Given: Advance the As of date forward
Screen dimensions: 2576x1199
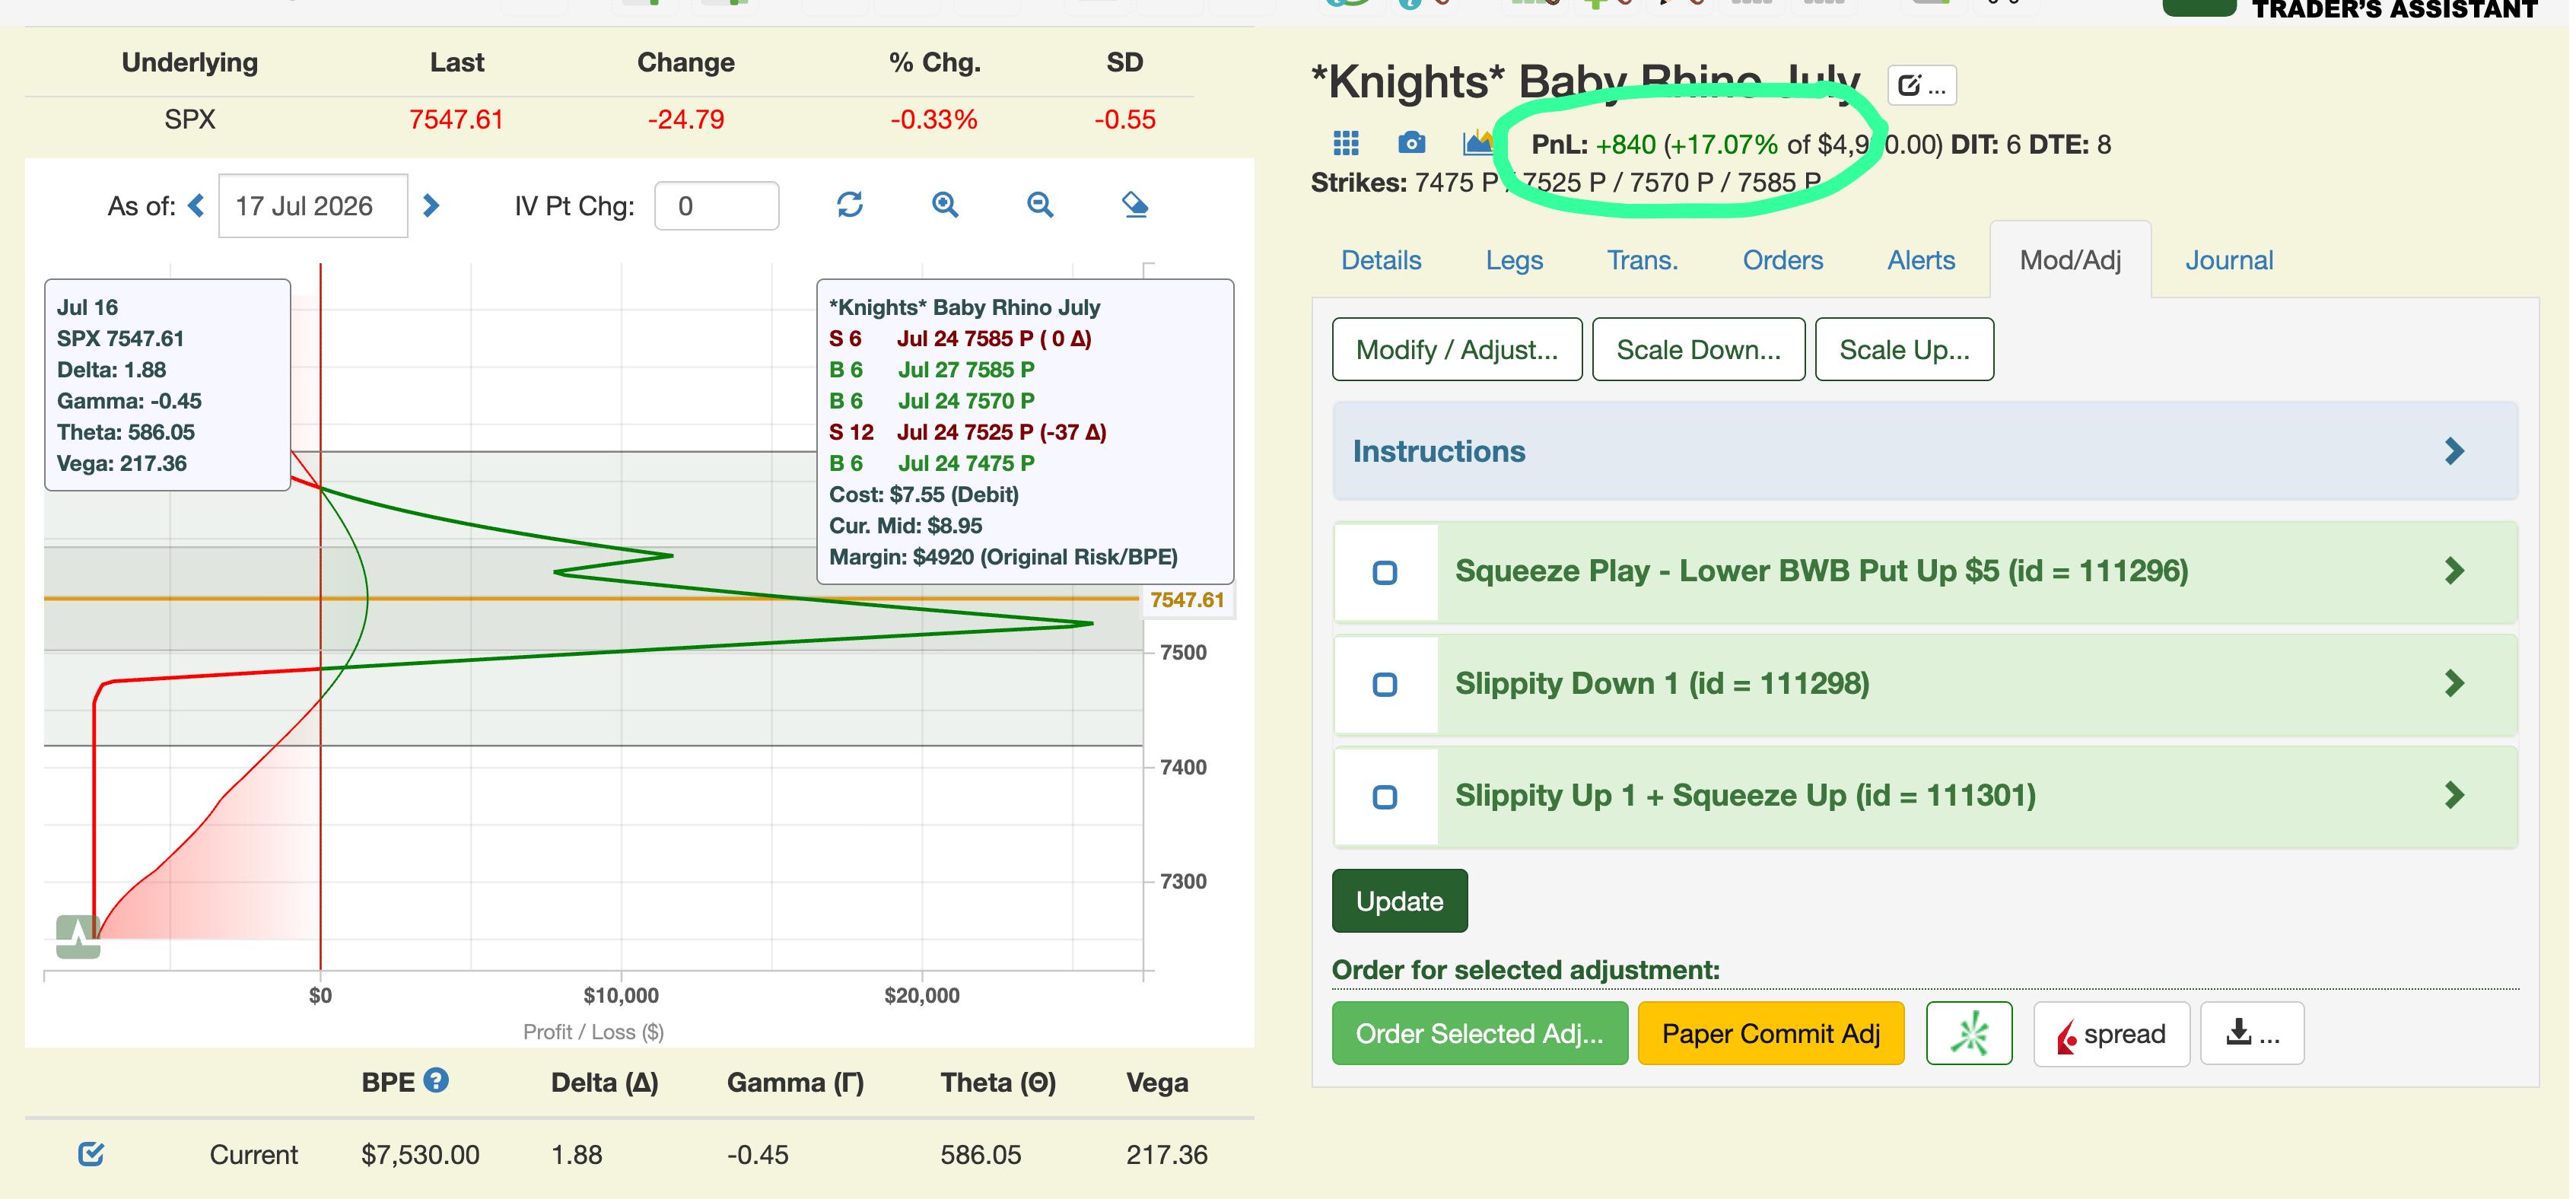Looking at the screenshot, I should tap(431, 206).
